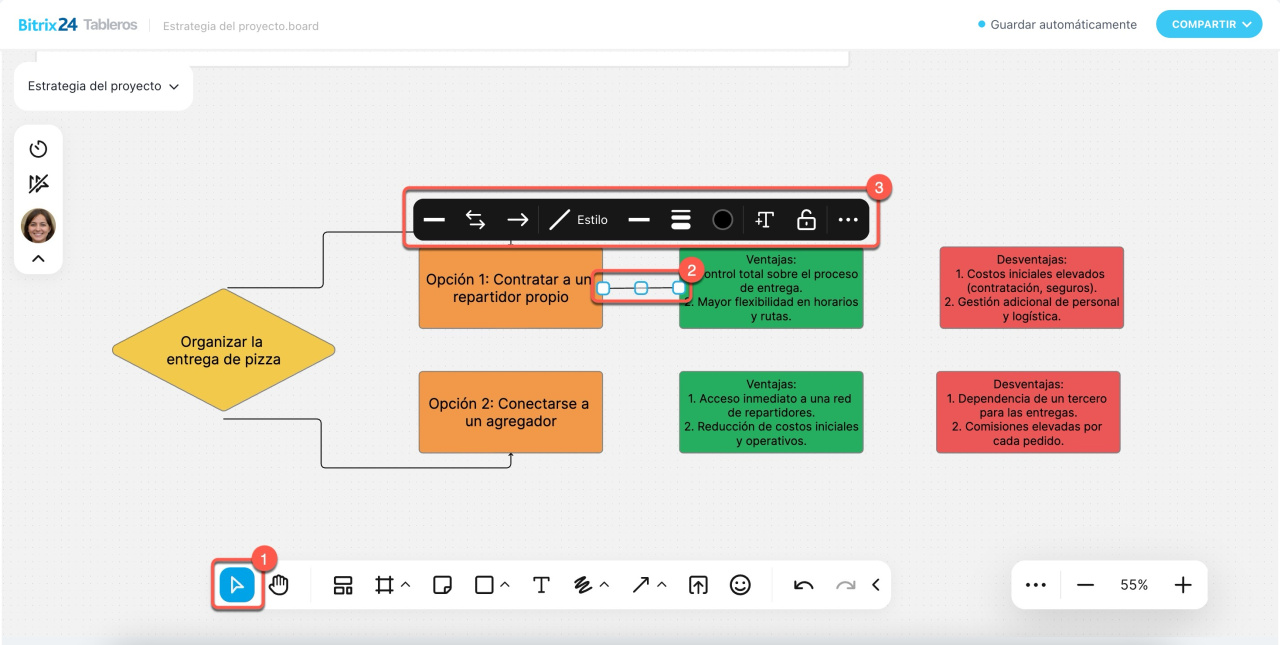Add text label to the connector
The height and width of the screenshot is (645, 1280).
(x=764, y=220)
